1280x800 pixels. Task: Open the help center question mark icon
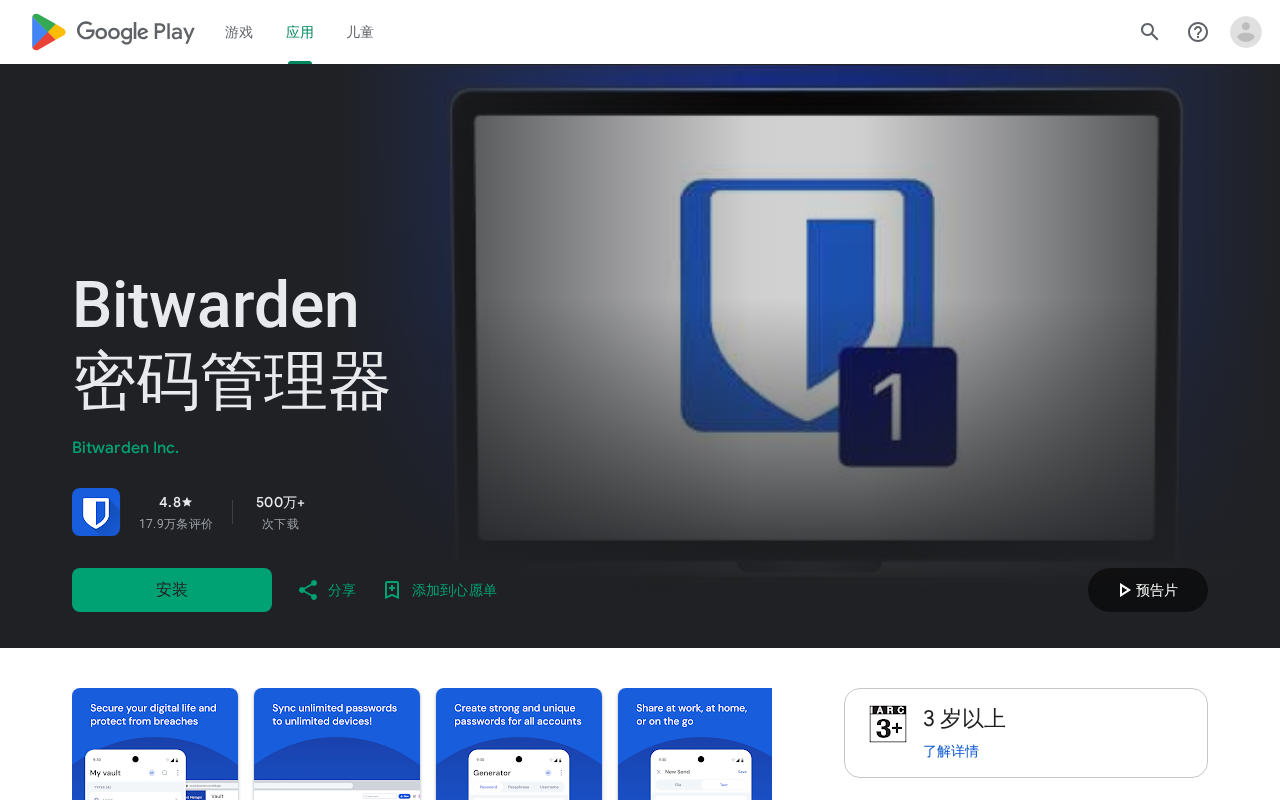click(x=1198, y=32)
